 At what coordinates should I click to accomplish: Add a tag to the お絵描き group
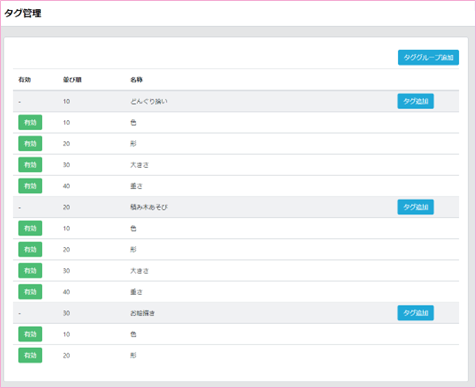416,313
